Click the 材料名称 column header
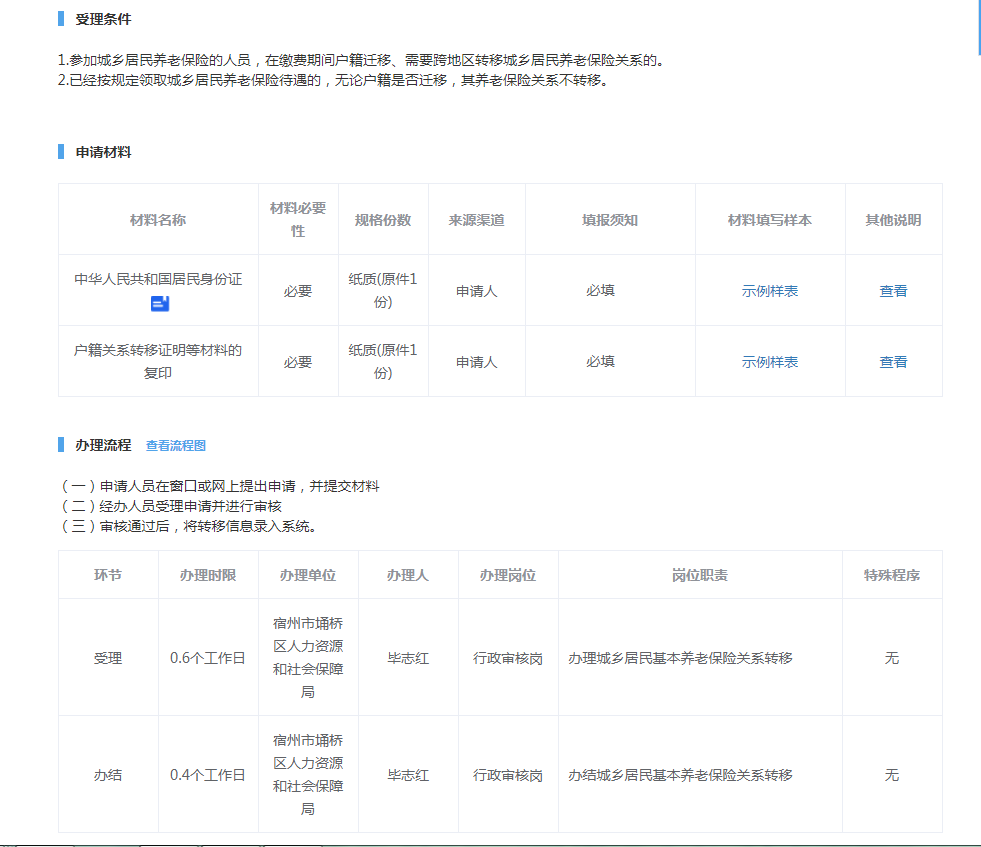 tap(158, 220)
